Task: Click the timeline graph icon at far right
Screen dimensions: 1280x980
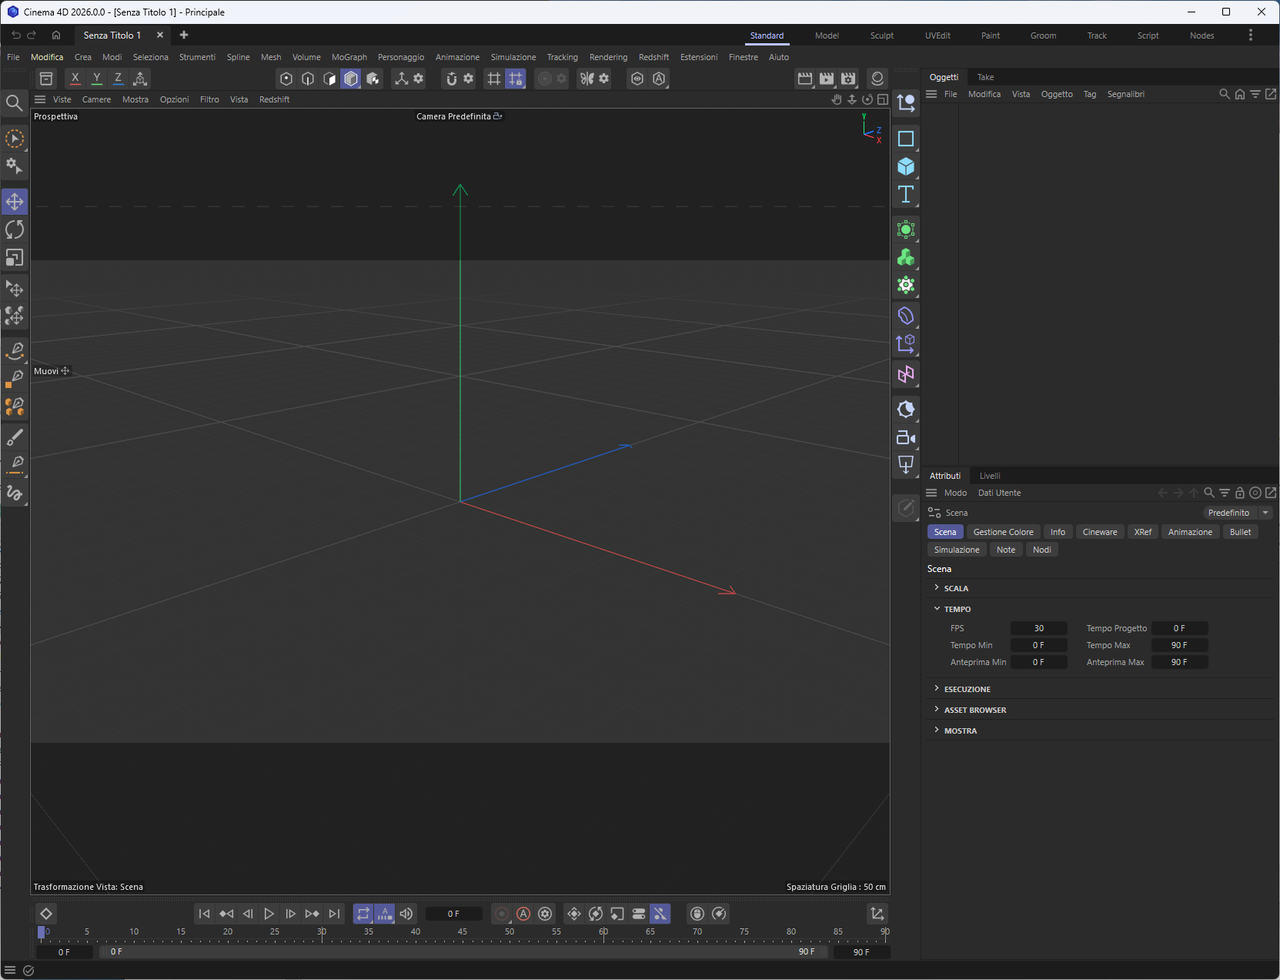Action: [x=877, y=914]
